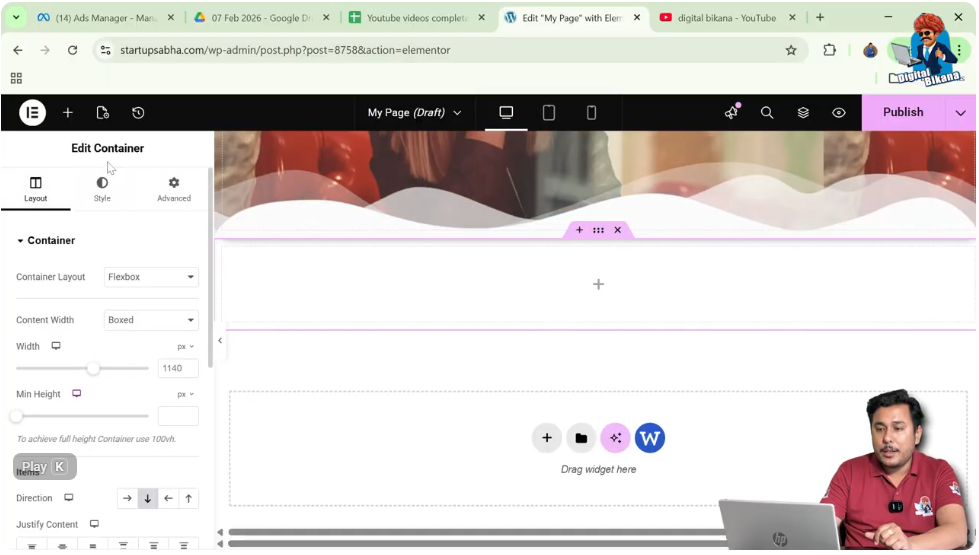Expand the Publish options arrow

click(961, 113)
